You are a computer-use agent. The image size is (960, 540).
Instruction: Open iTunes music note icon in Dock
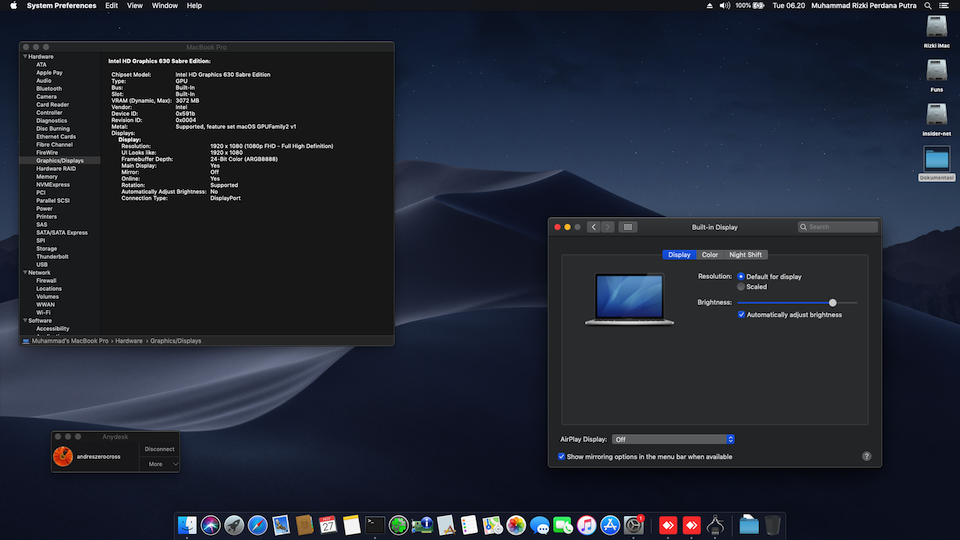587,525
